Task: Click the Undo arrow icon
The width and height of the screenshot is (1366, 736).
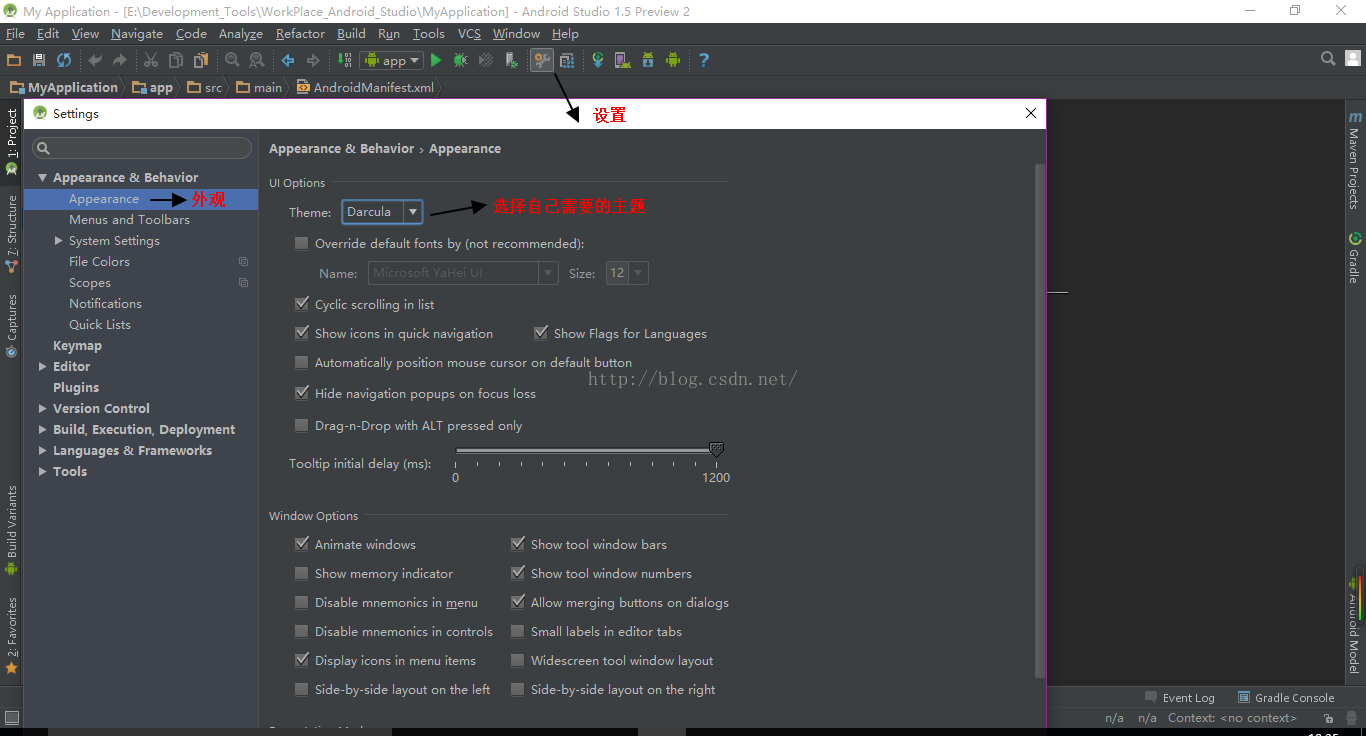Action: [95, 60]
